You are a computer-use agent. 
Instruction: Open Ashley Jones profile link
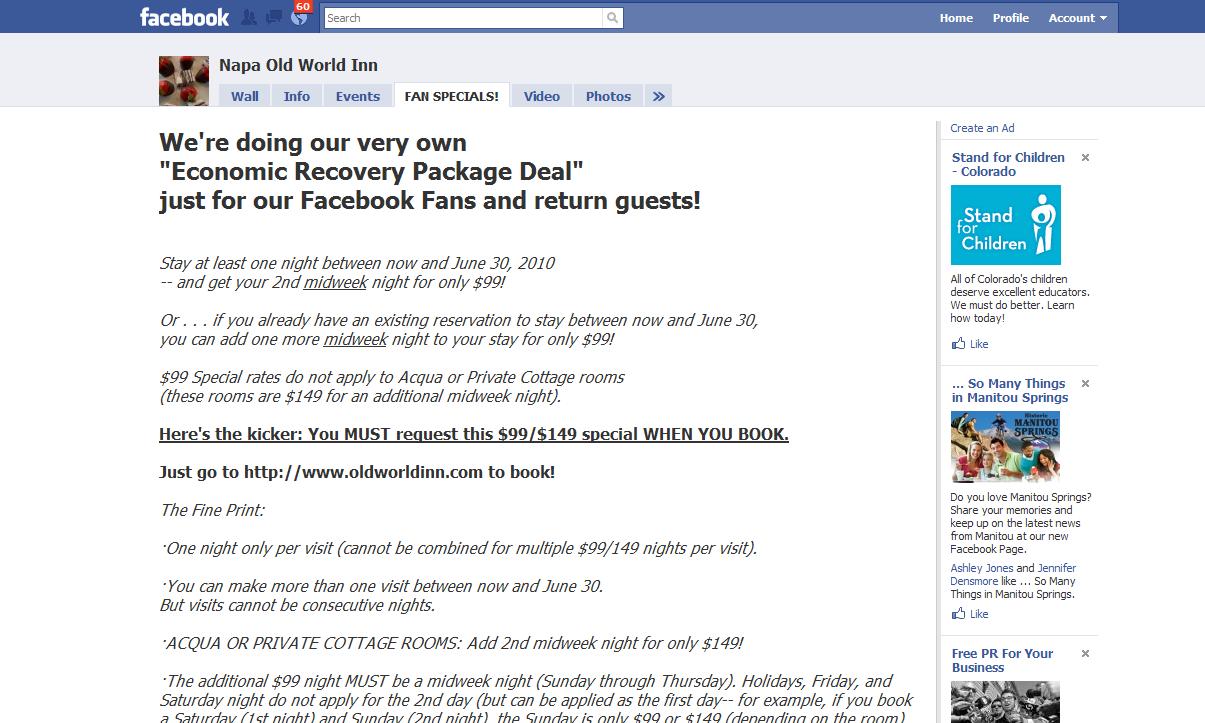pyautogui.click(x=982, y=568)
